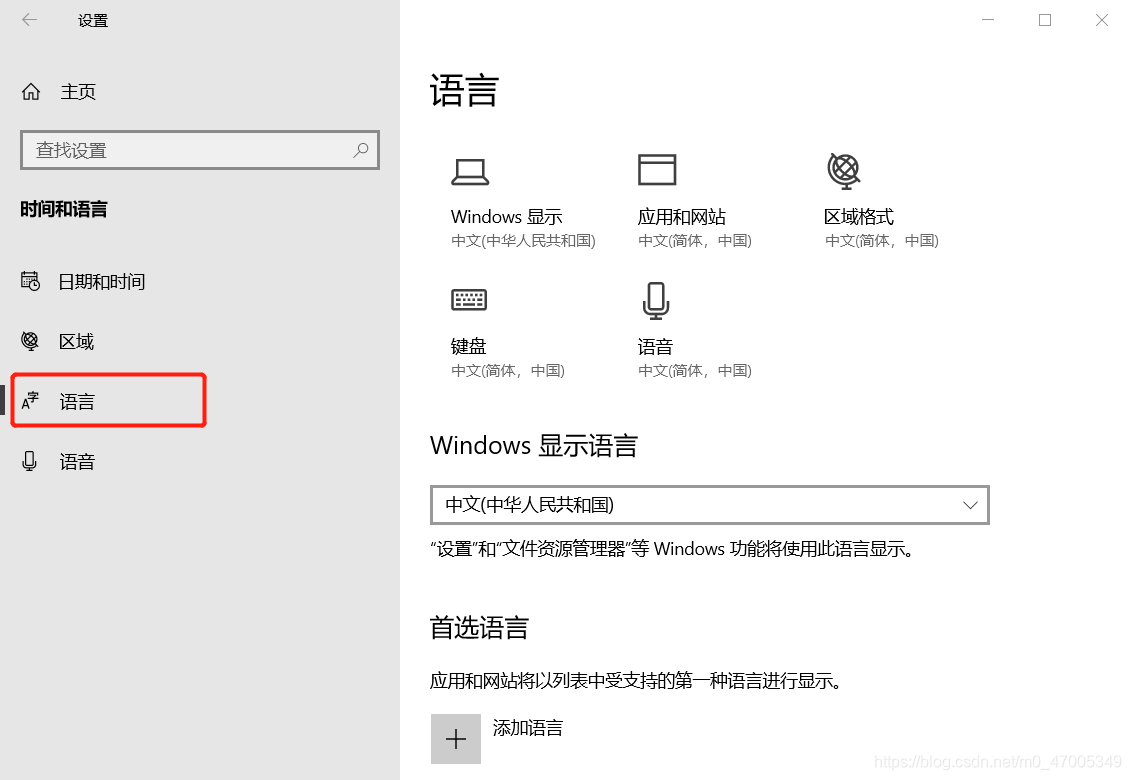The width and height of the screenshot is (1131, 780).
Task: Open the 日期和时间 settings page
Action: click(x=102, y=281)
